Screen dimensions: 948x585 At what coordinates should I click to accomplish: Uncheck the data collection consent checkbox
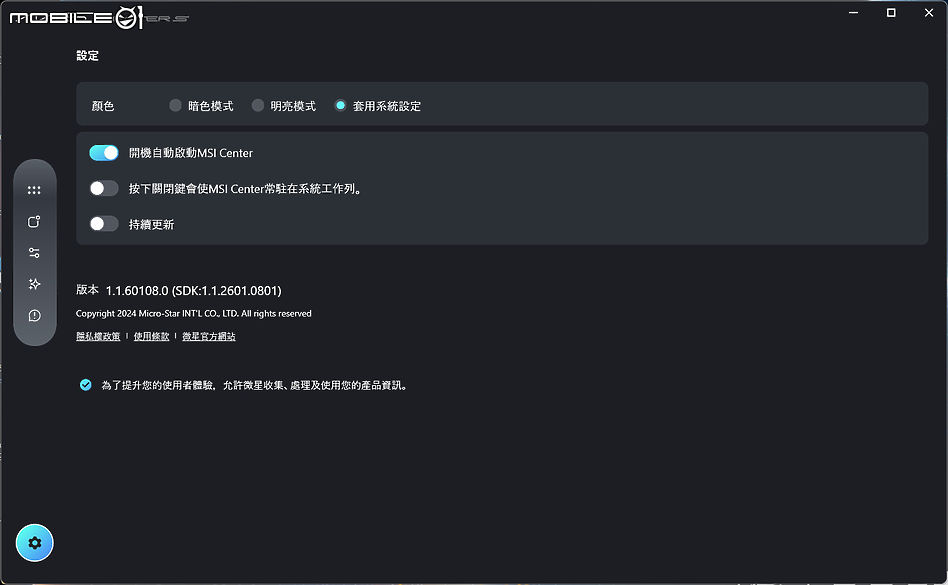(x=85, y=384)
